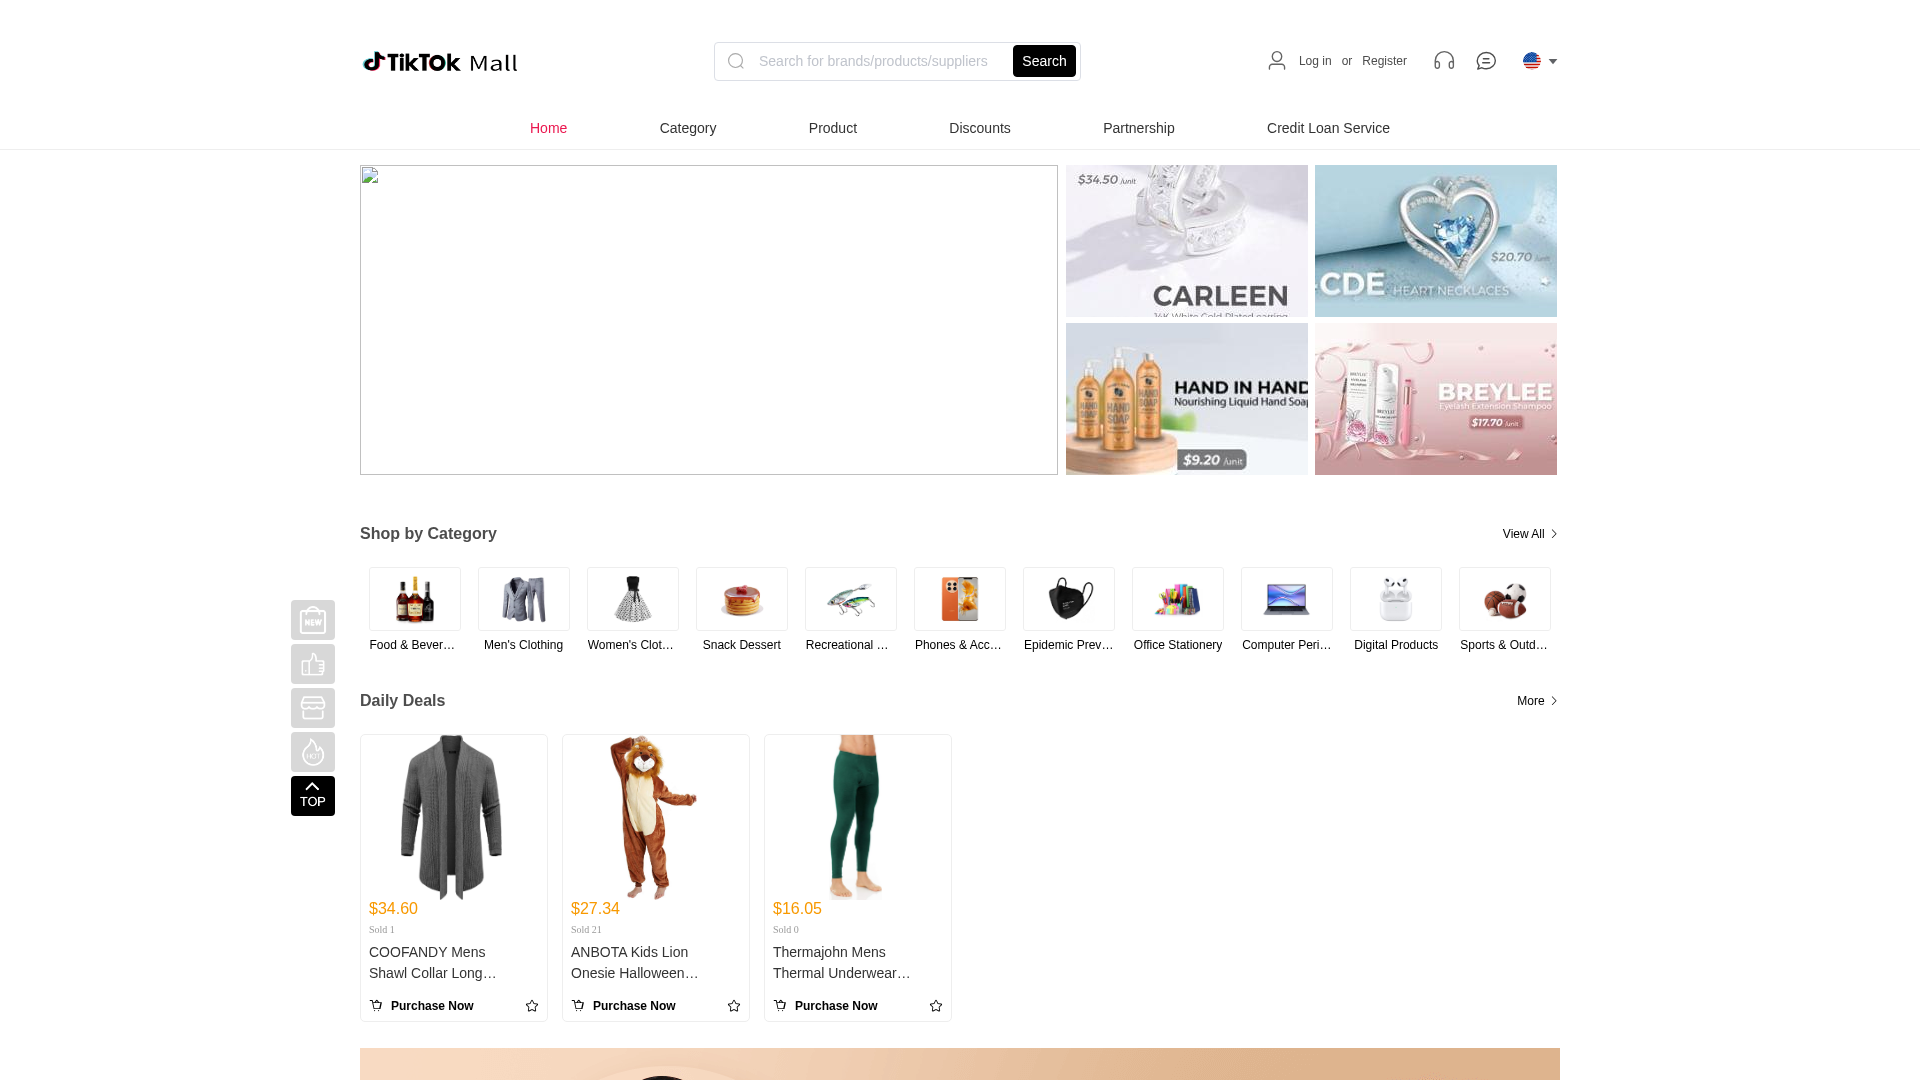The width and height of the screenshot is (1920, 1080).
Task: Focus the brands/products search field
Action: coord(880,61)
